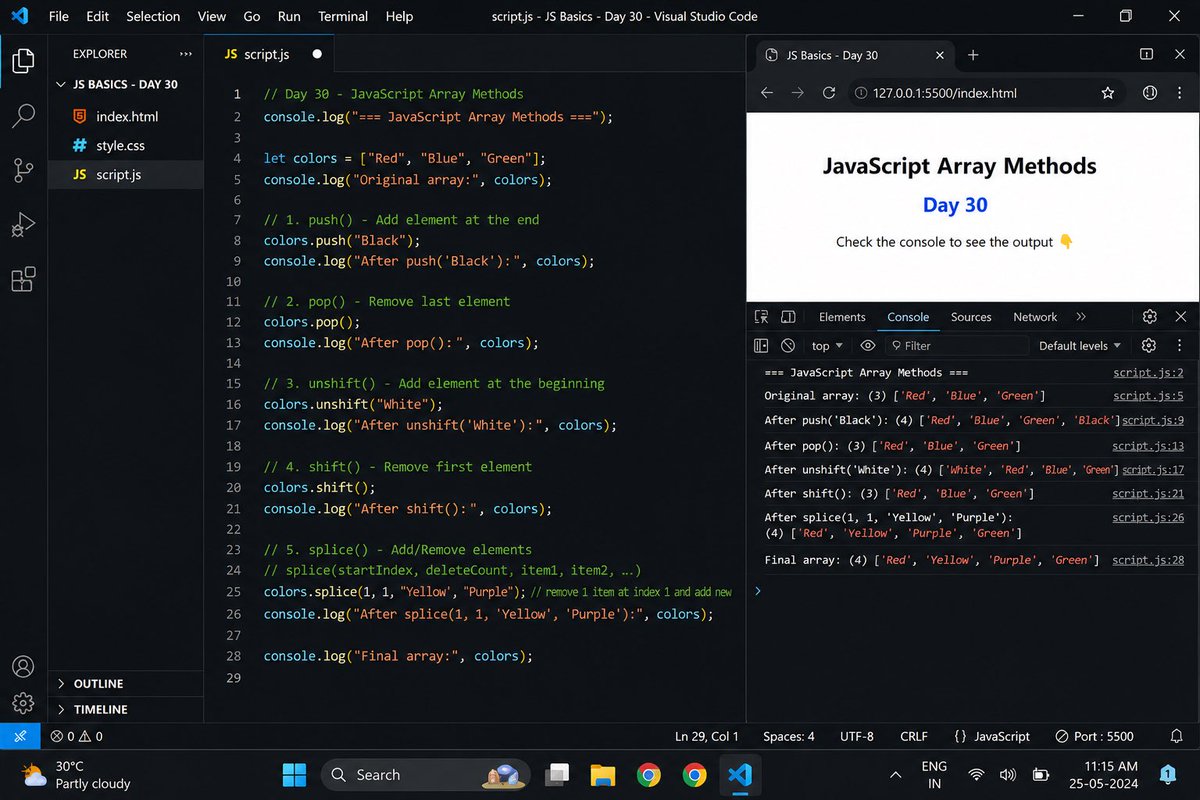Click VS Code icon in taskbar

coord(740,775)
